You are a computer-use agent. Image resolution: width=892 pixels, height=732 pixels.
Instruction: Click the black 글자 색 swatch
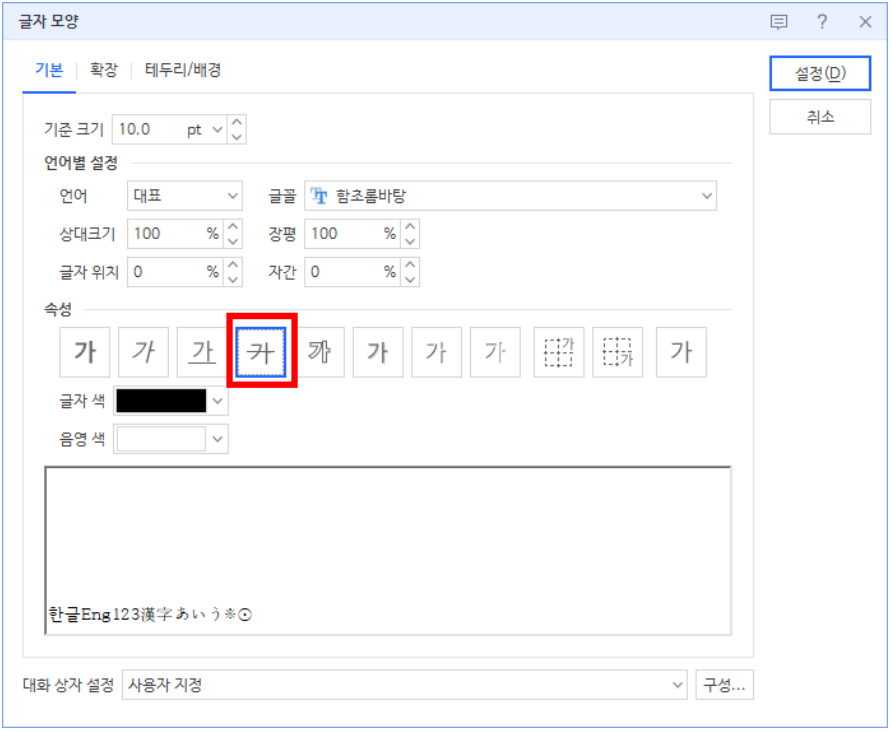(x=161, y=401)
